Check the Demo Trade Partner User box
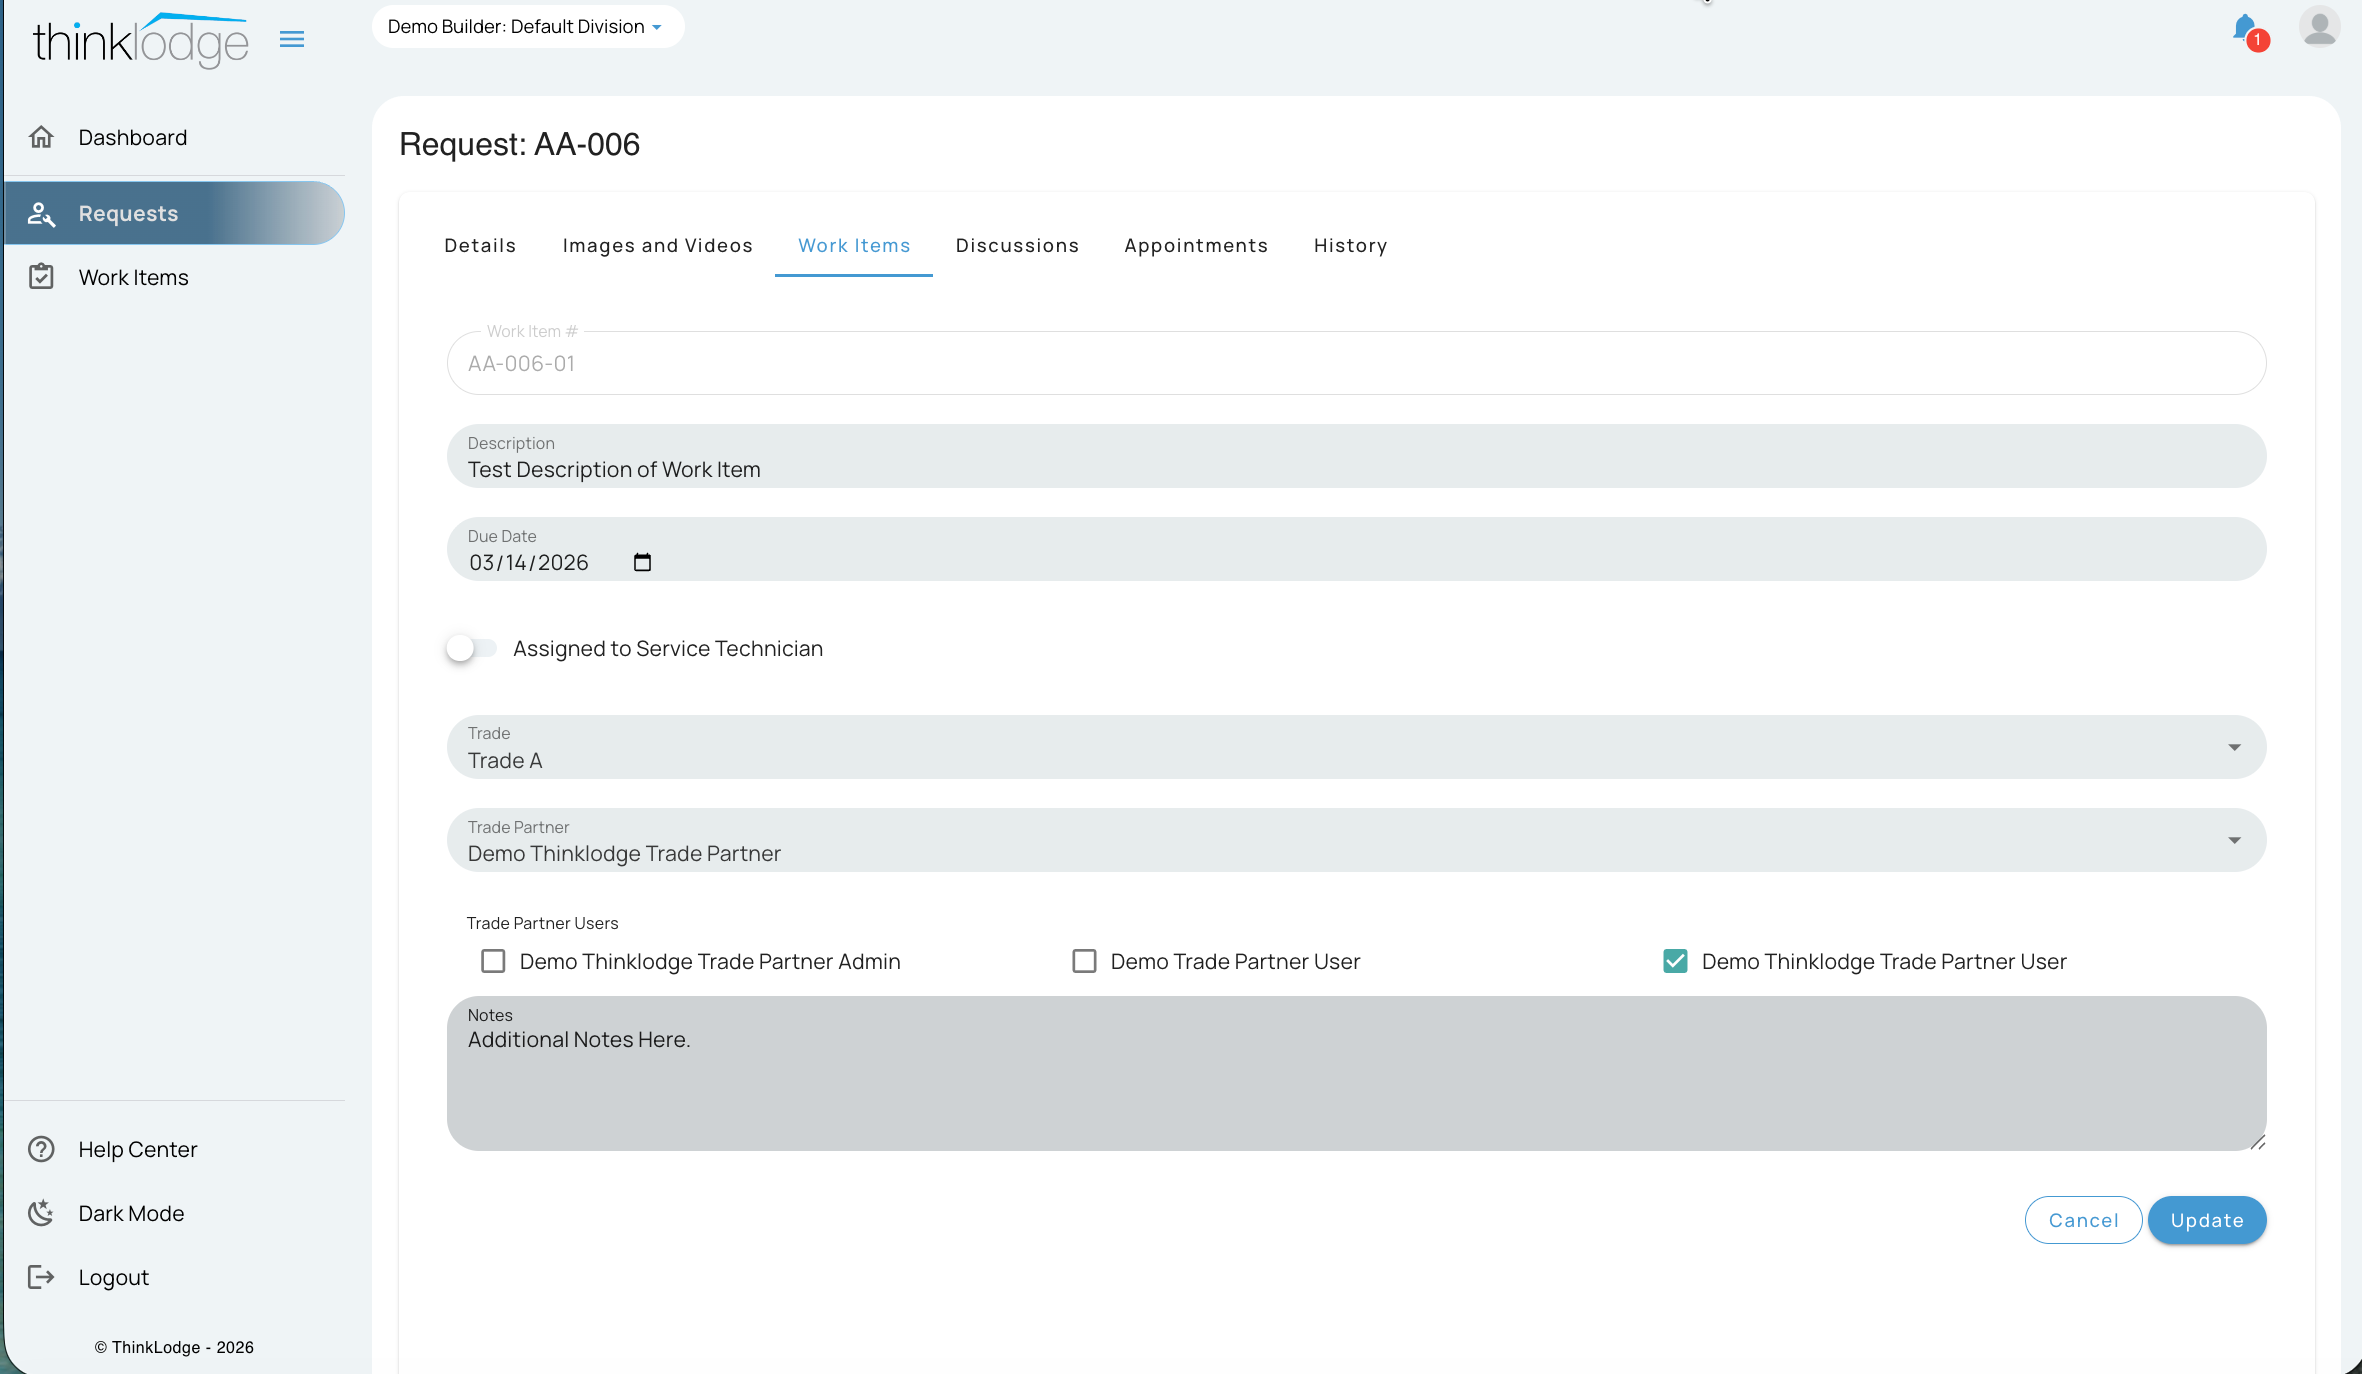The image size is (2362, 1374). [x=1084, y=961]
